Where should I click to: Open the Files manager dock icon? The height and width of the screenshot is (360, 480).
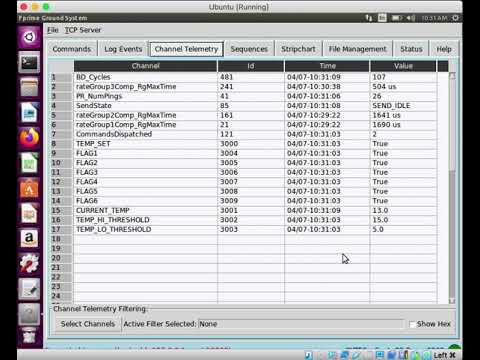29,87
